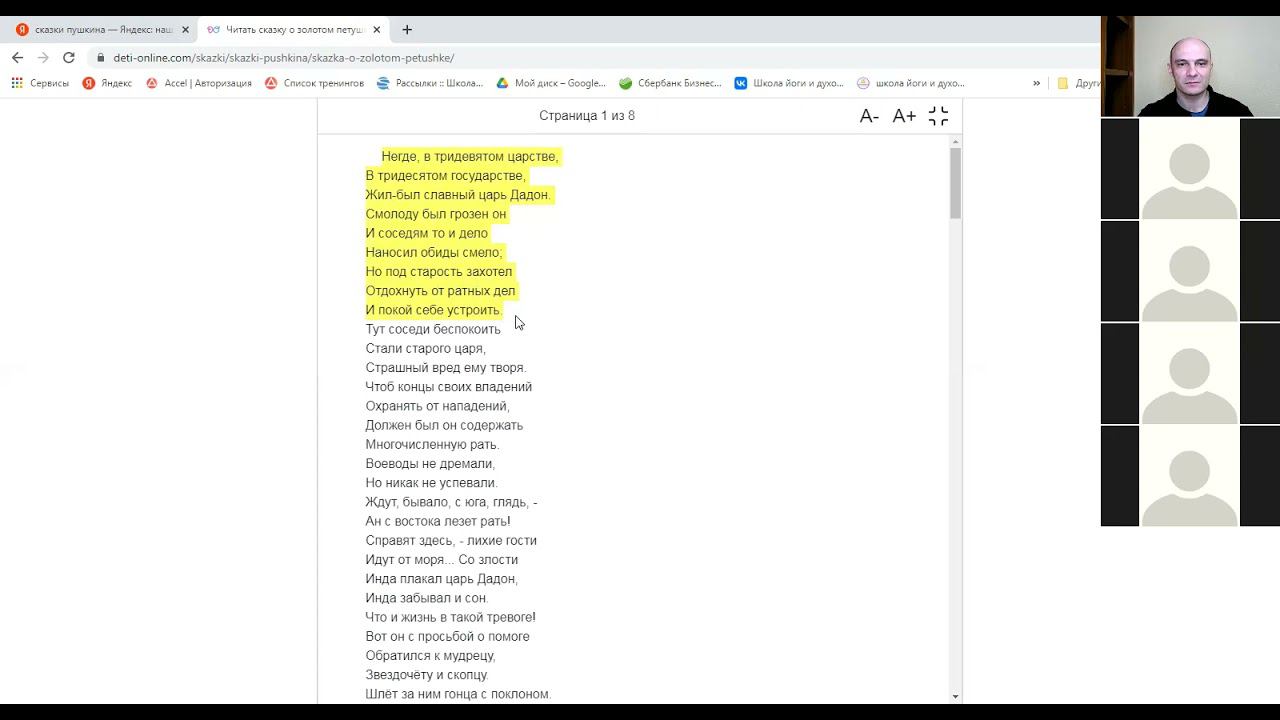This screenshot has height=720, width=1280.
Task: Reload the current page
Action: 69,58
